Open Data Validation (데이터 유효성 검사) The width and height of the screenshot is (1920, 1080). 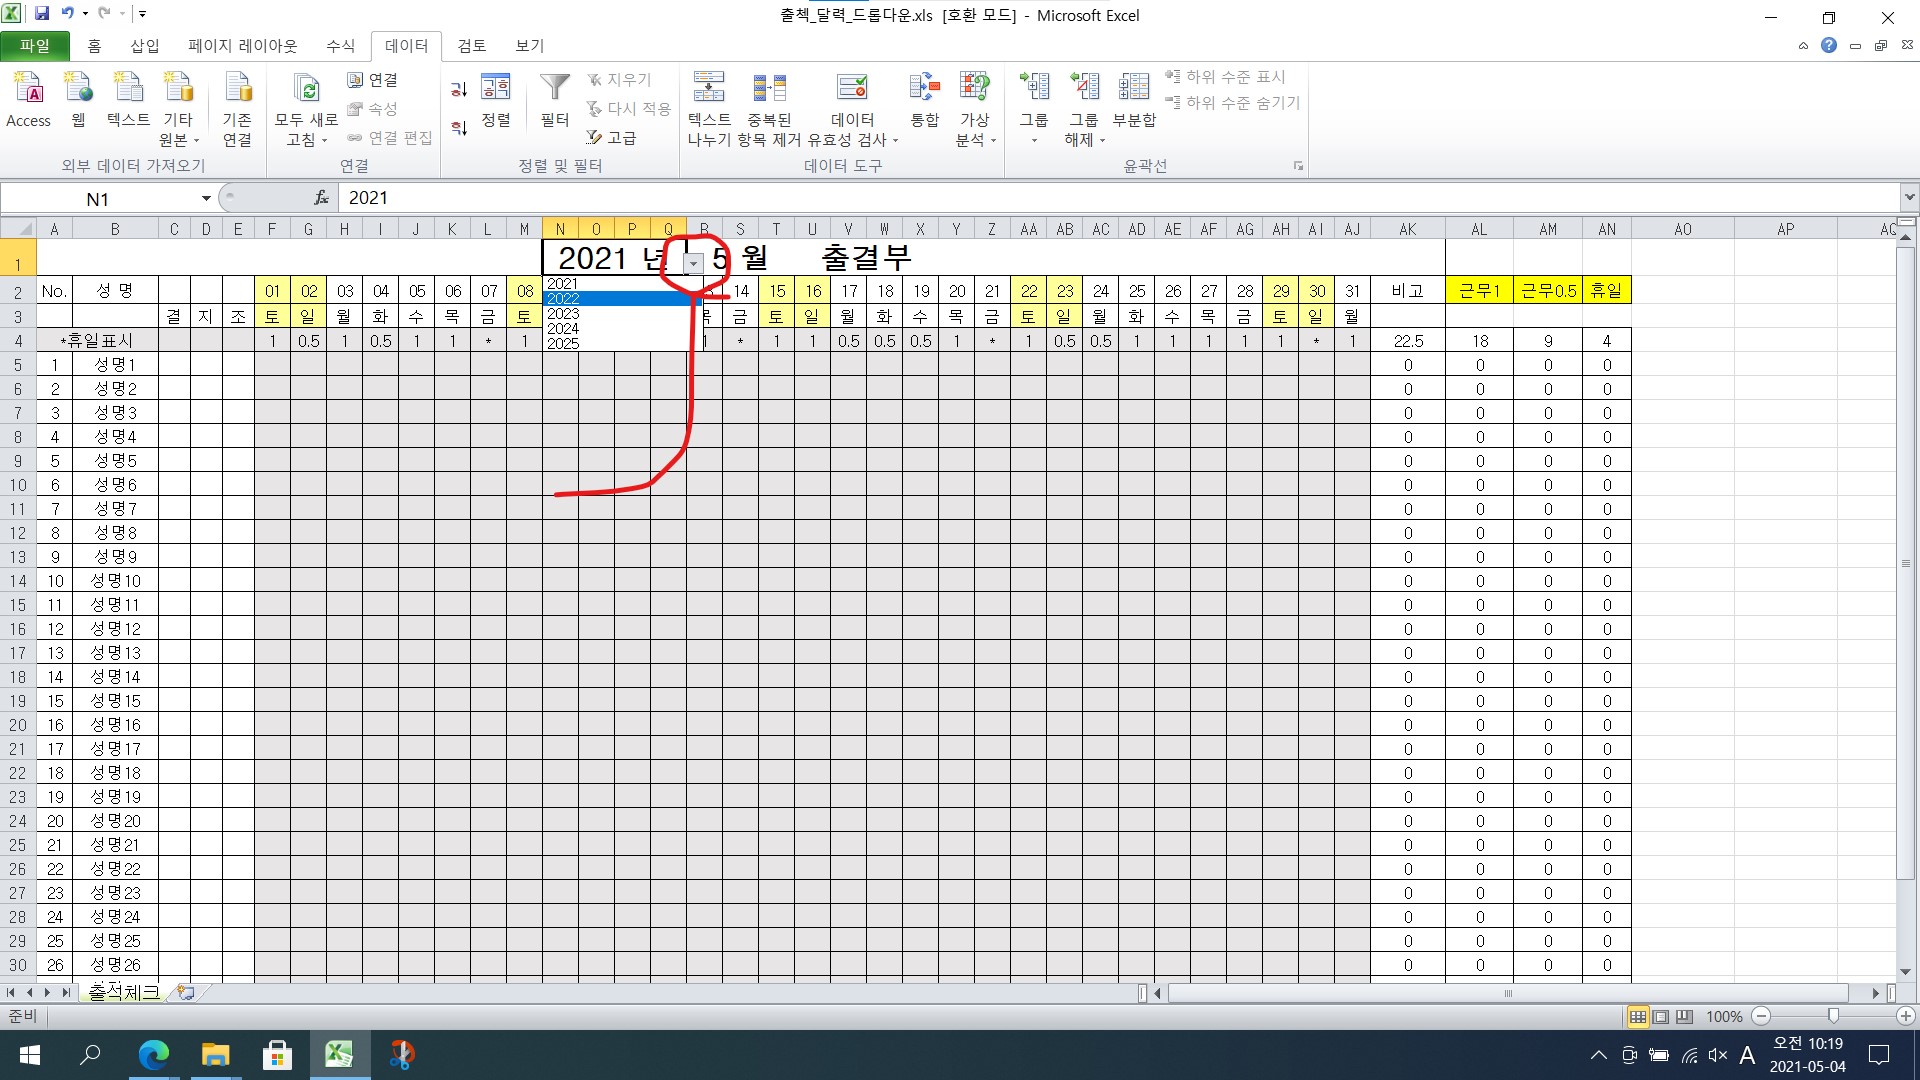(852, 108)
